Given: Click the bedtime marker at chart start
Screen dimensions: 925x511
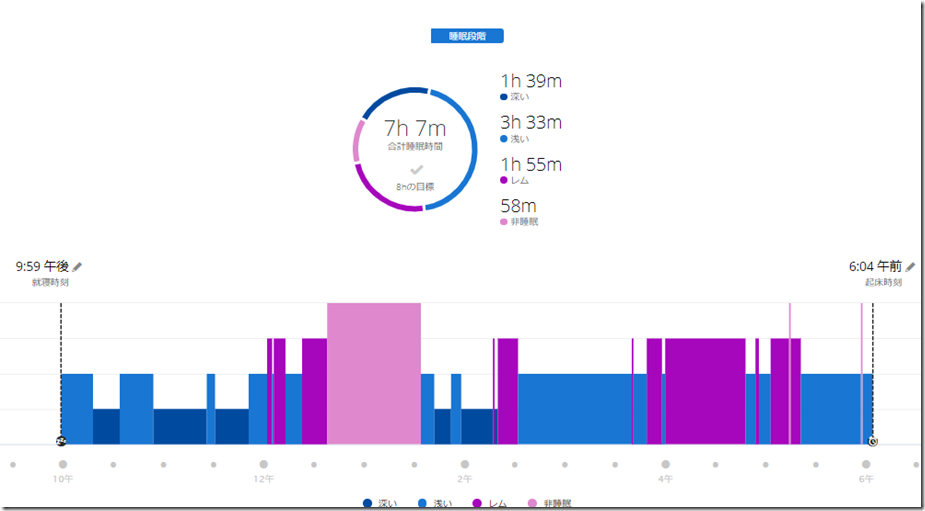Looking at the screenshot, I should pyautogui.click(x=61, y=441).
